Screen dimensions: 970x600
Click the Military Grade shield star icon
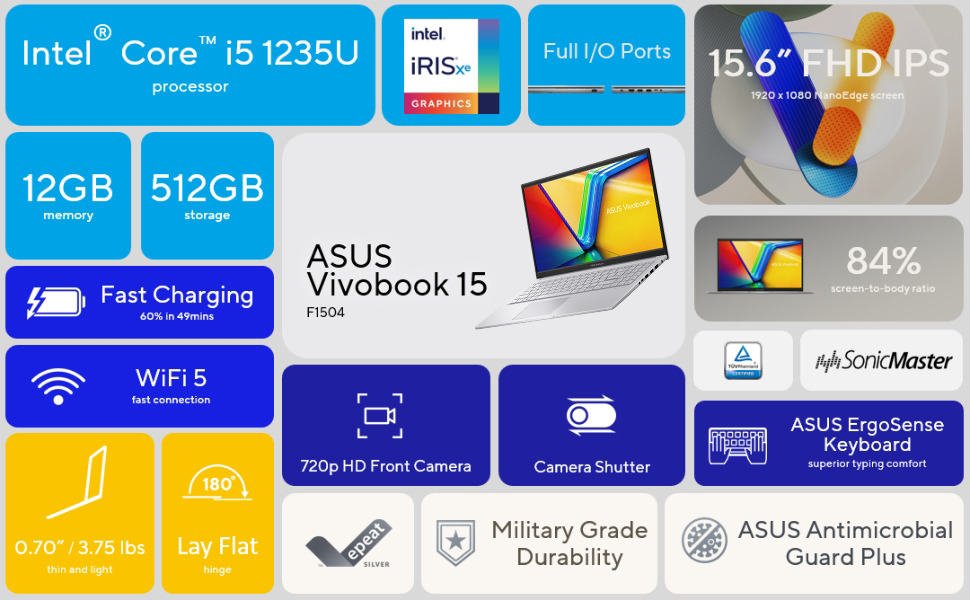456,542
